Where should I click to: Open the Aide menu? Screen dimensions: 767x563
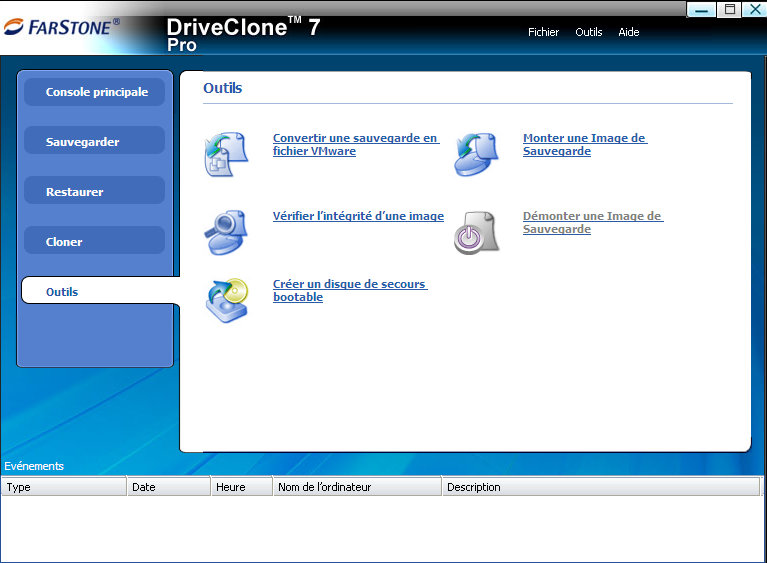[x=629, y=32]
